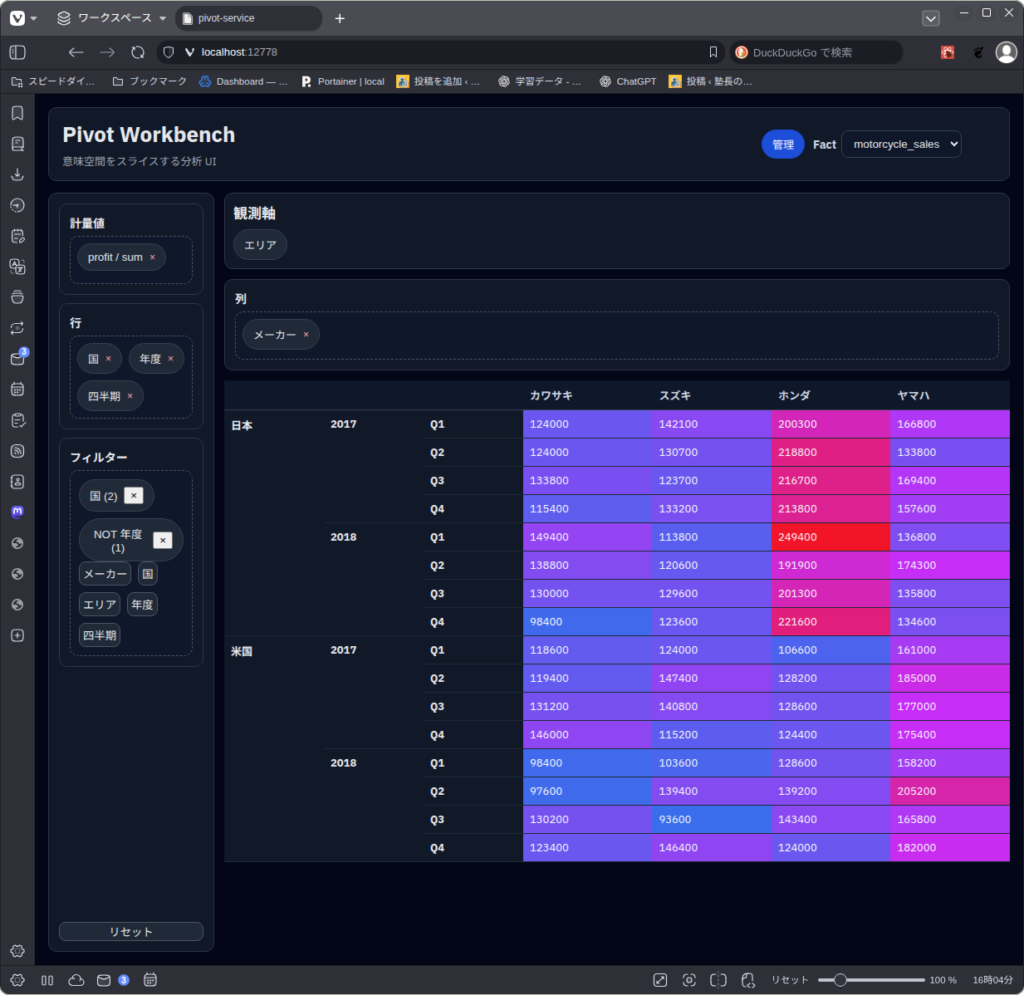Open the ChatGPT bookmark
The height and width of the screenshot is (995, 1024).
628,81
